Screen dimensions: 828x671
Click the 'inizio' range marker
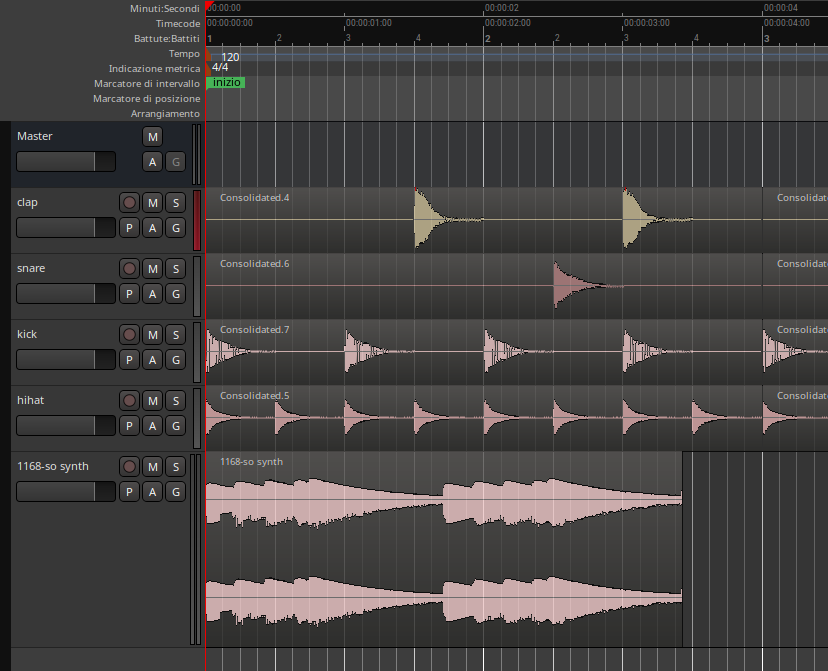click(x=226, y=83)
